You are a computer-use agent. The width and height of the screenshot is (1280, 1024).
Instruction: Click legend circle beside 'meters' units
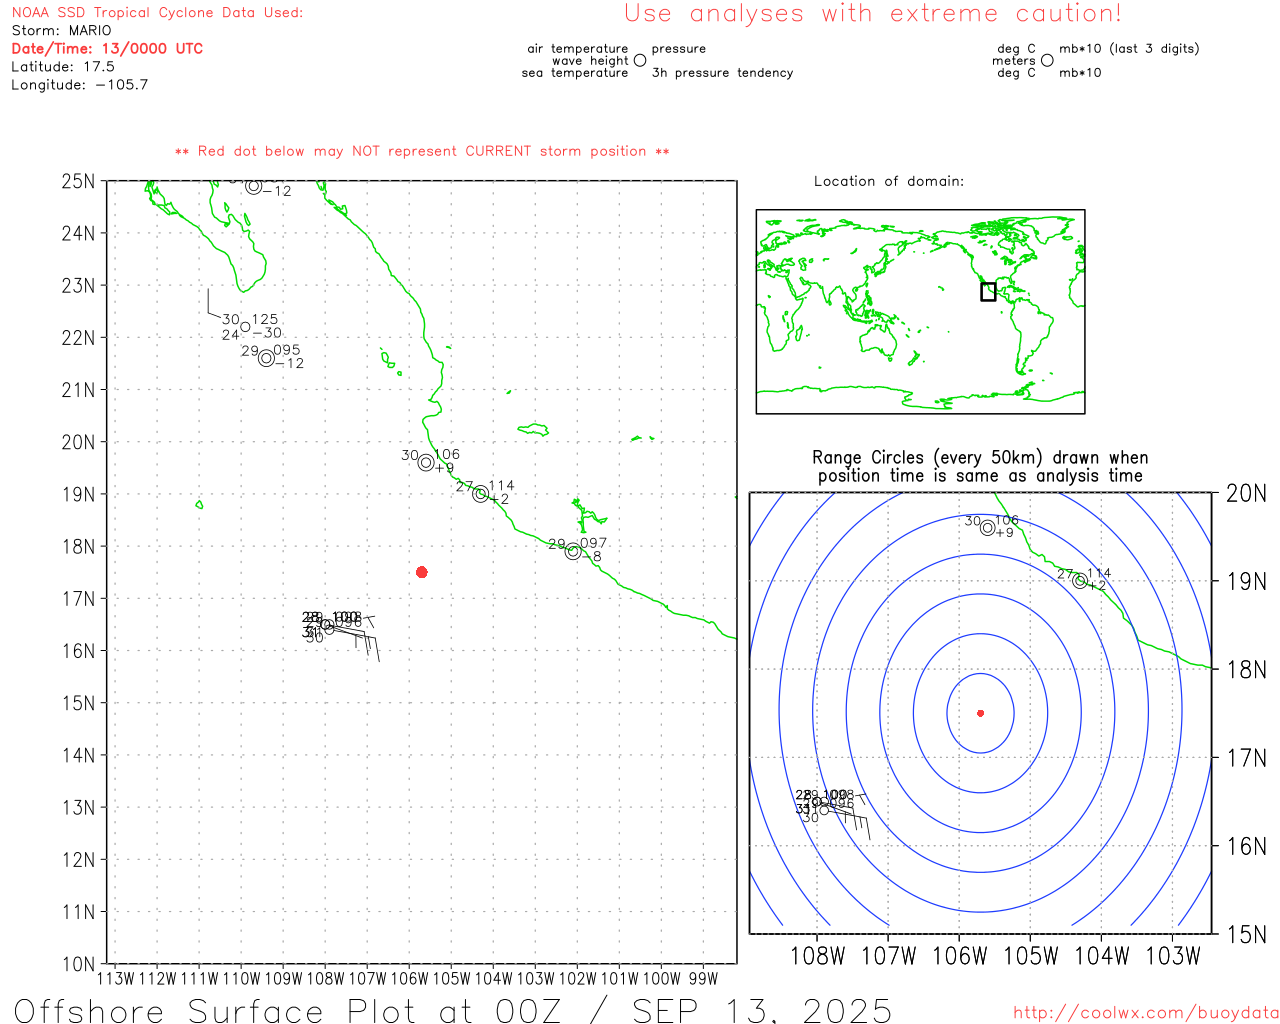1047,60
